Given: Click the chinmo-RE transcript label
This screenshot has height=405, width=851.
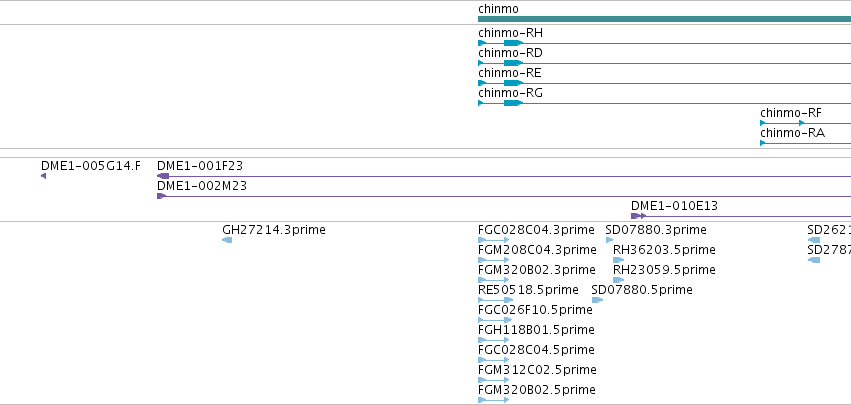Looking at the screenshot, I should [510, 73].
